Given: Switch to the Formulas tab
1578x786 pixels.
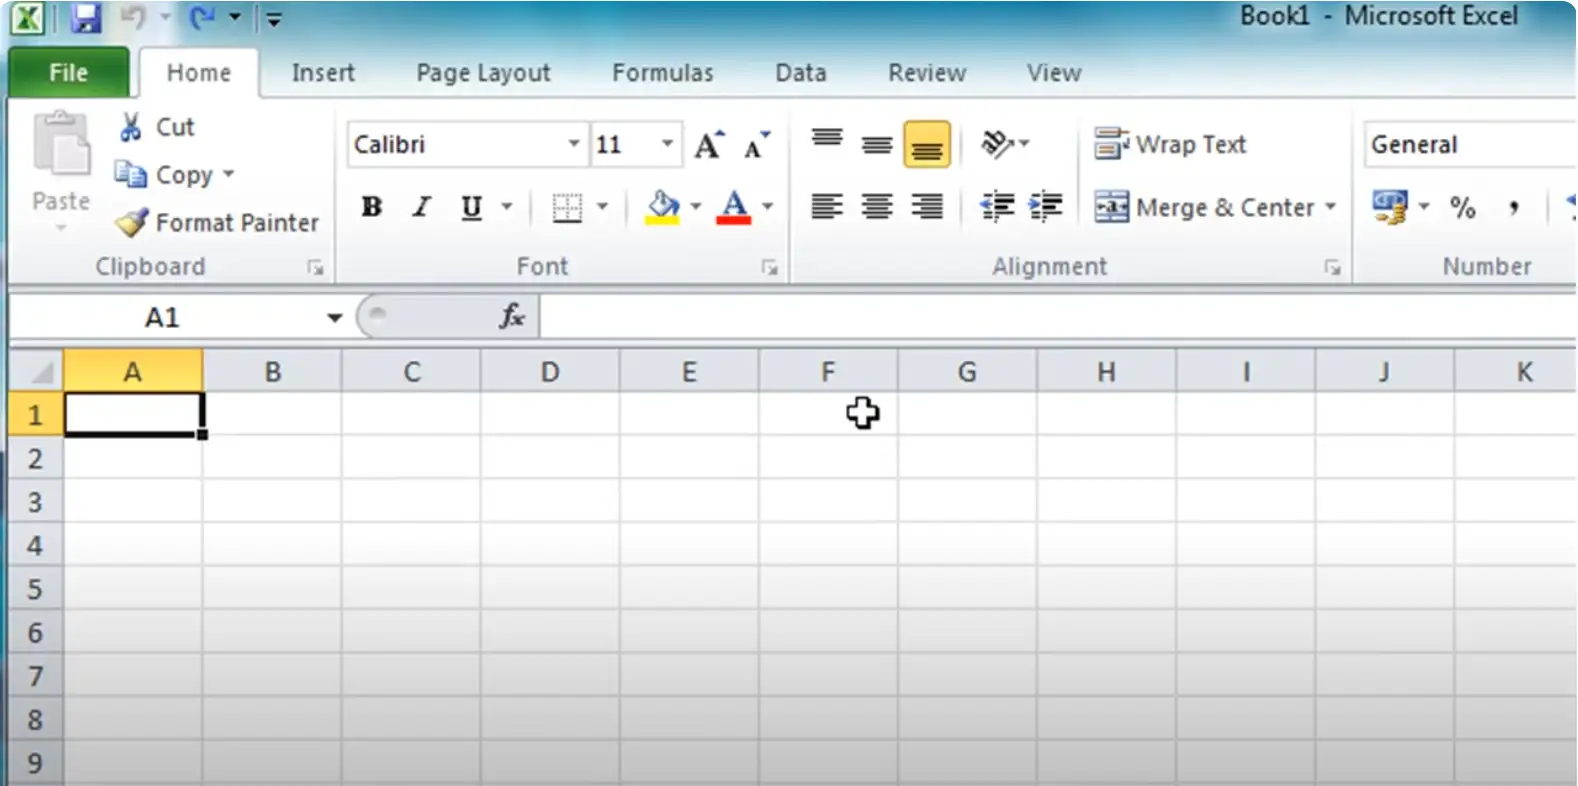Looking at the screenshot, I should coord(663,73).
